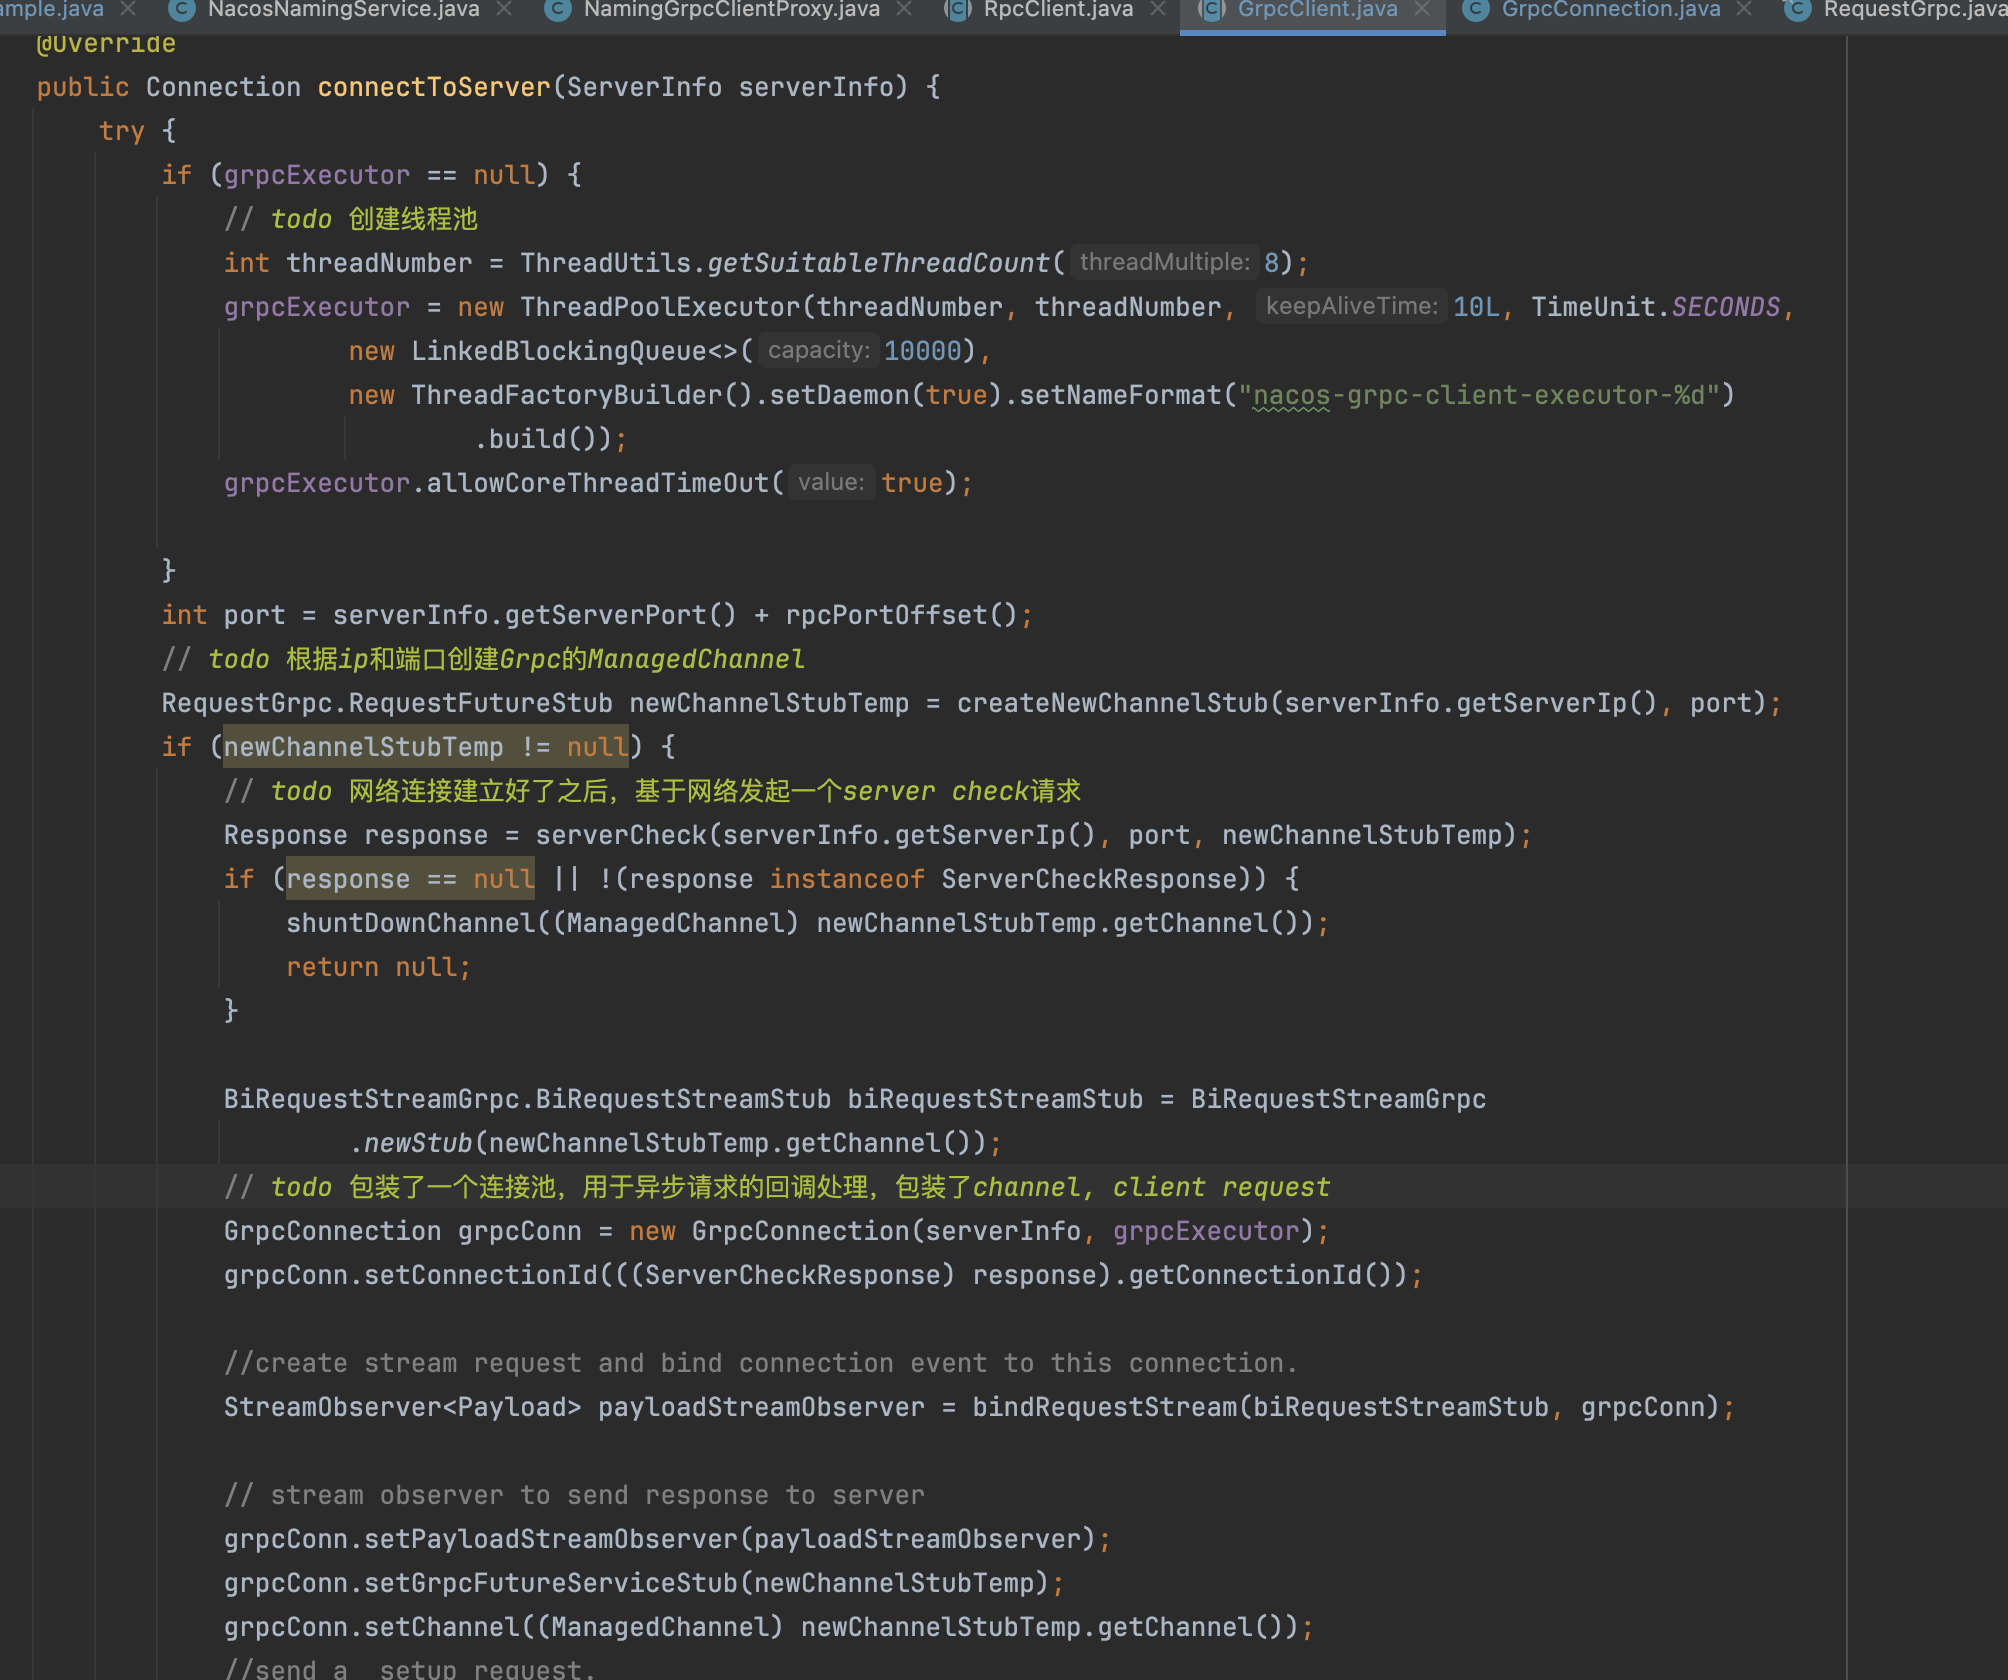Click the 10000 queue capacity value
The height and width of the screenshot is (1680, 2008).
click(x=922, y=351)
